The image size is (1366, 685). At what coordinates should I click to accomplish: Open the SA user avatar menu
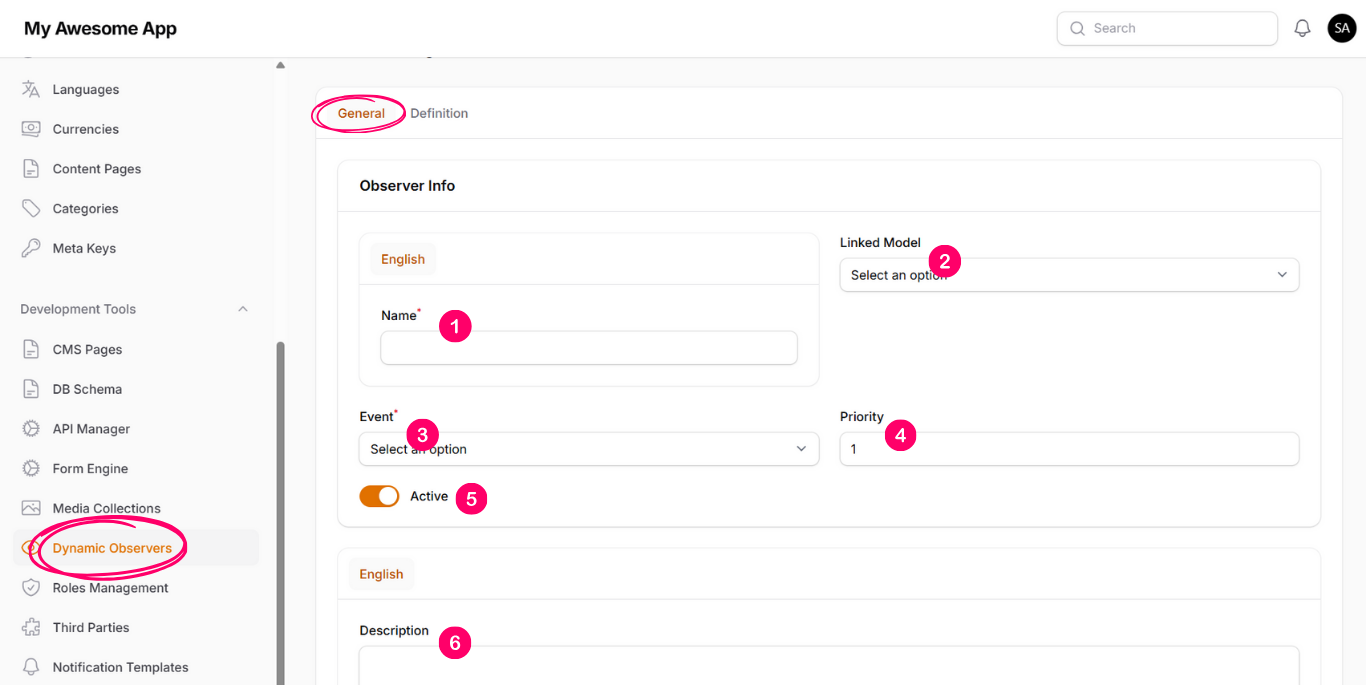(x=1341, y=29)
